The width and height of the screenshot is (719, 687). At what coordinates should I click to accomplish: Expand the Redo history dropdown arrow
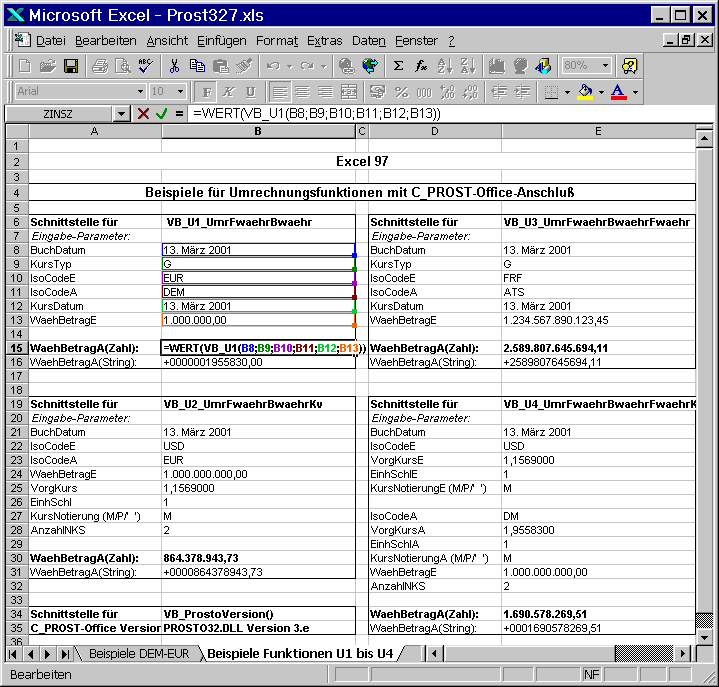[x=324, y=66]
